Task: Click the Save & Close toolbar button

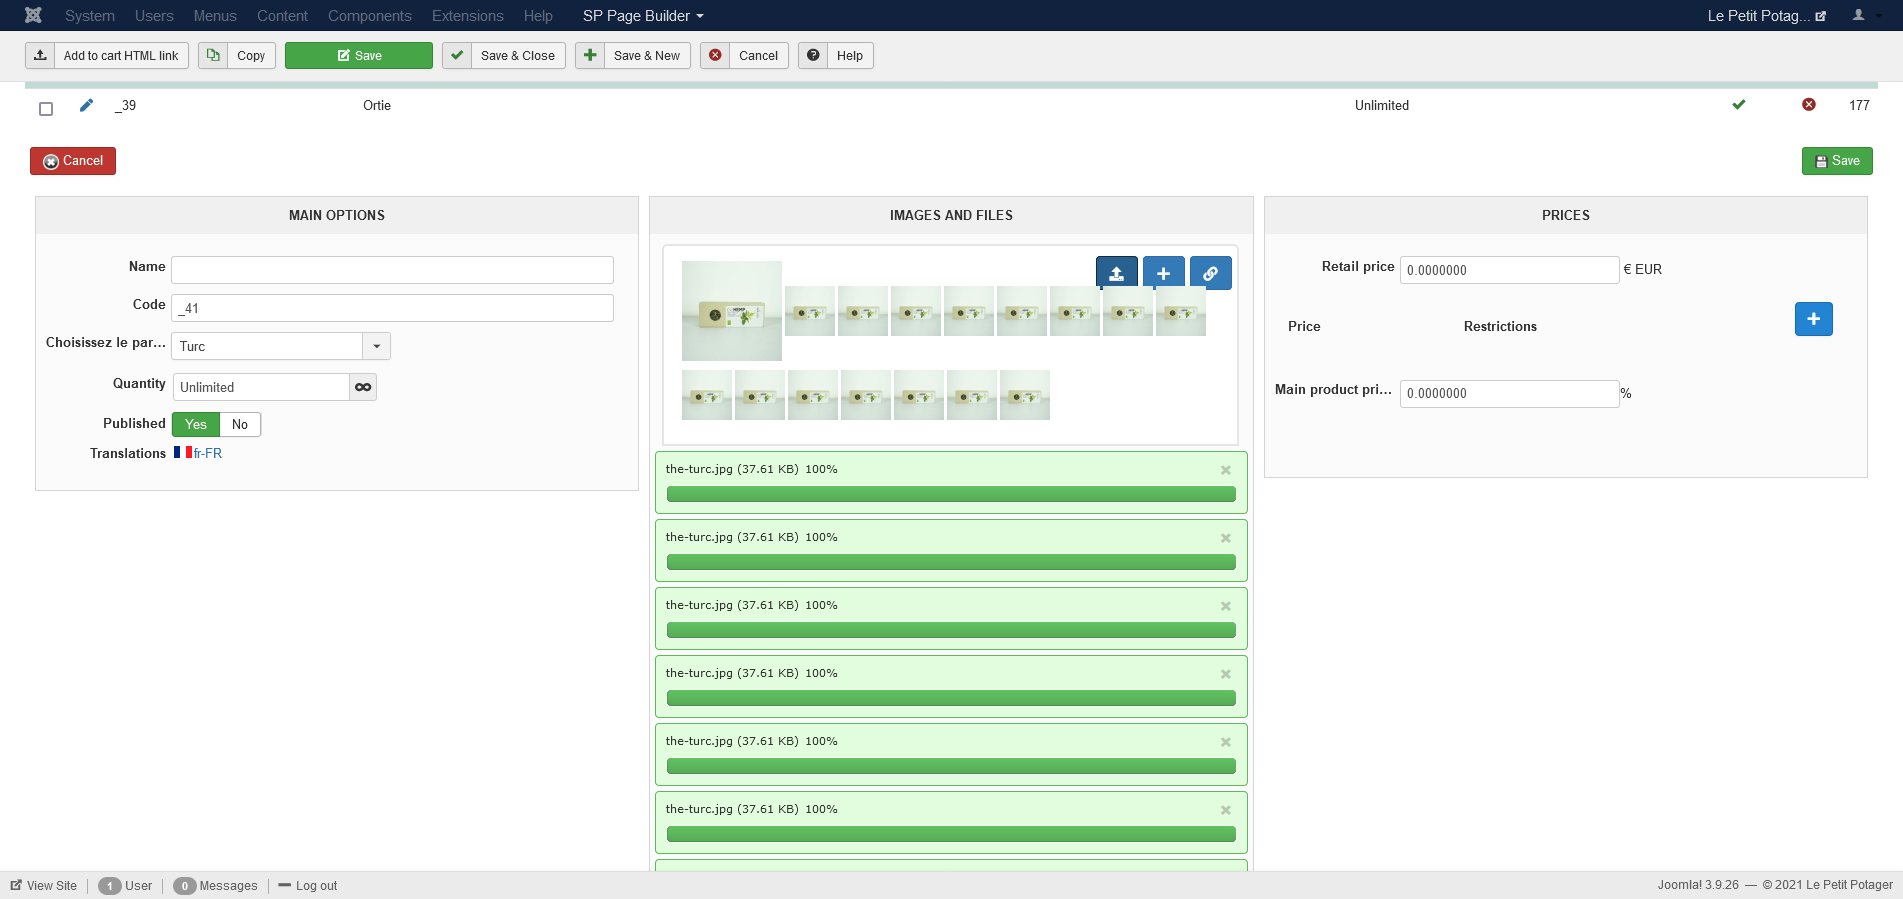Action: (x=504, y=56)
